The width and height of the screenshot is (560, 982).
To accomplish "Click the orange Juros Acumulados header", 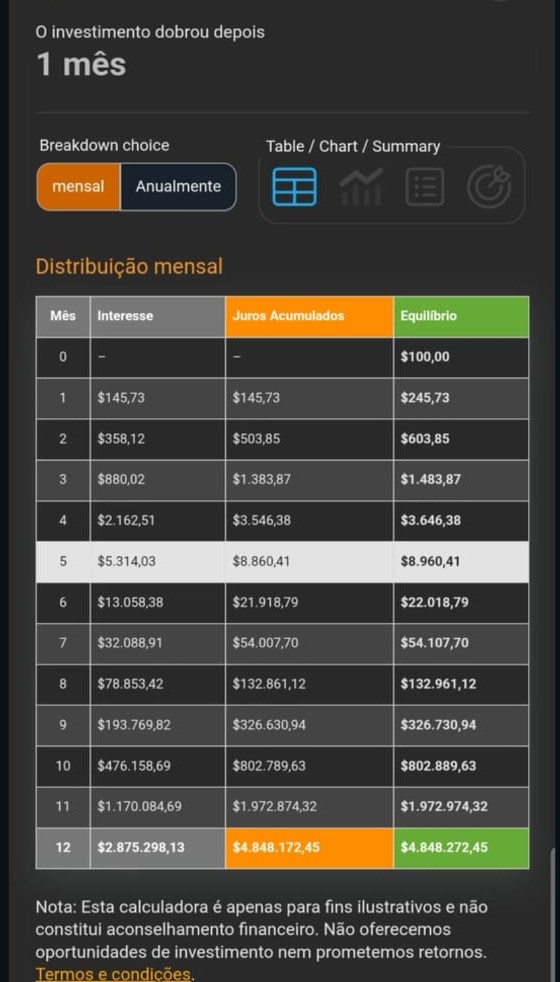I will (309, 316).
